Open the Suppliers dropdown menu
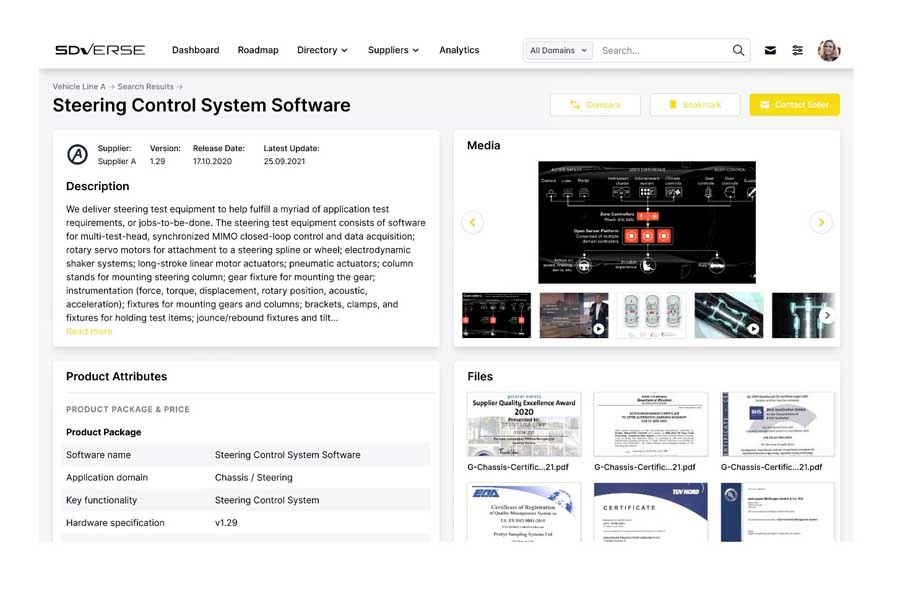 click(393, 50)
